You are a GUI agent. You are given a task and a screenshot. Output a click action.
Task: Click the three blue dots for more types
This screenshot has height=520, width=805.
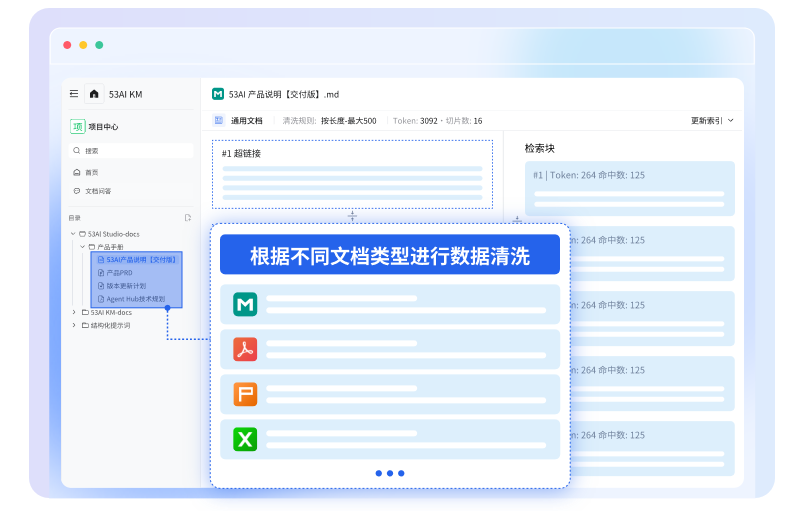pyautogui.click(x=390, y=473)
